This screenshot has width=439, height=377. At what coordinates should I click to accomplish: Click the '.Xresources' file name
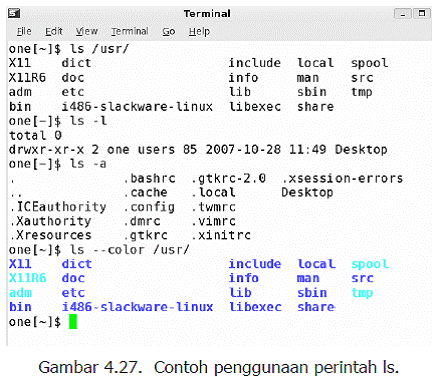(51, 235)
